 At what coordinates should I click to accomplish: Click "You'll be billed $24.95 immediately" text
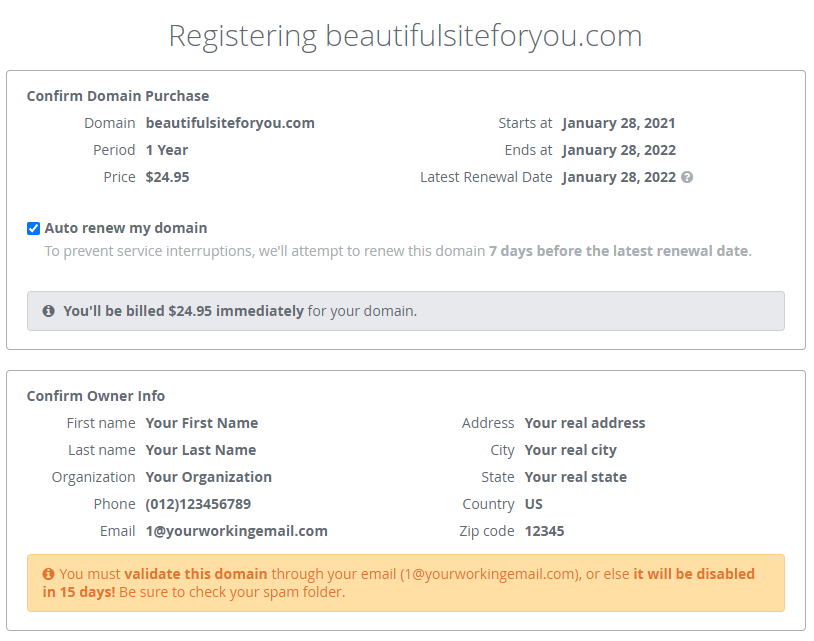[x=183, y=311]
